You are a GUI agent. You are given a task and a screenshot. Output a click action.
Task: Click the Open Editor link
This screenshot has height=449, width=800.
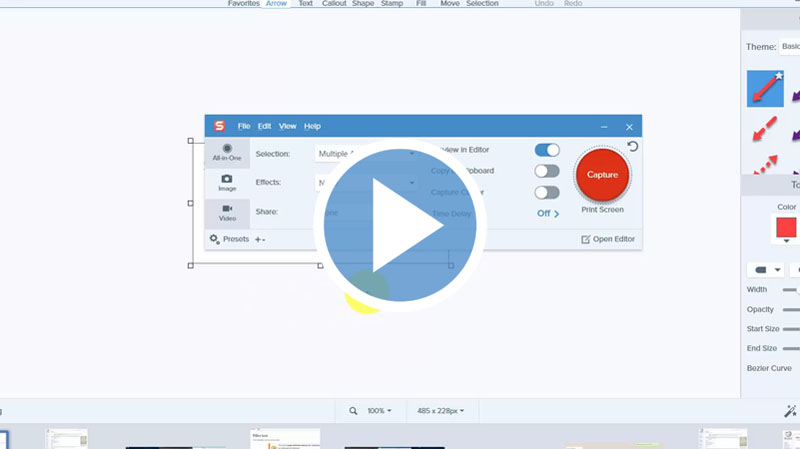608,239
